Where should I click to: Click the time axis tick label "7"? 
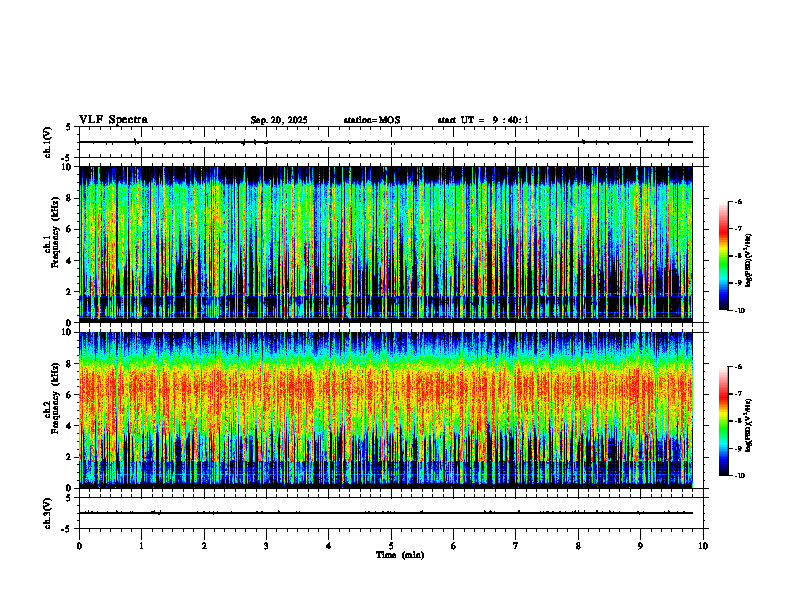click(x=516, y=546)
